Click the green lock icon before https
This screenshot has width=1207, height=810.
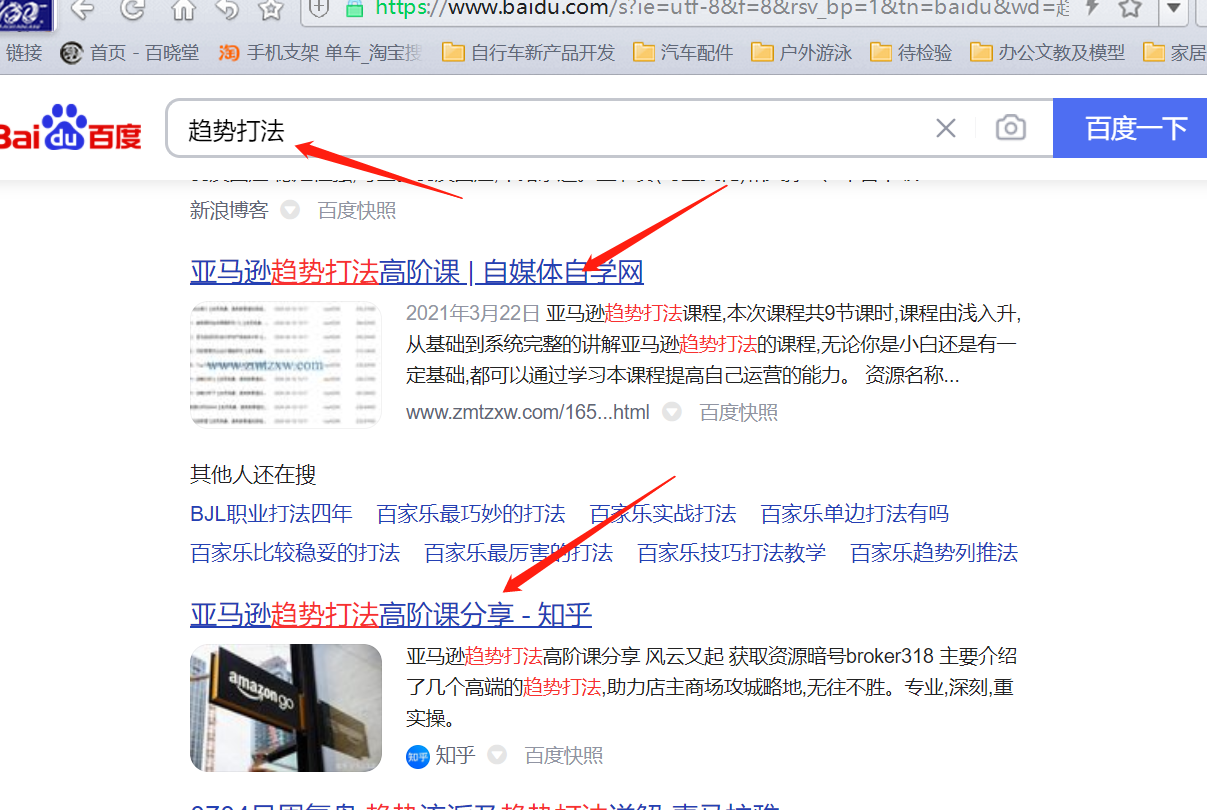[353, 8]
